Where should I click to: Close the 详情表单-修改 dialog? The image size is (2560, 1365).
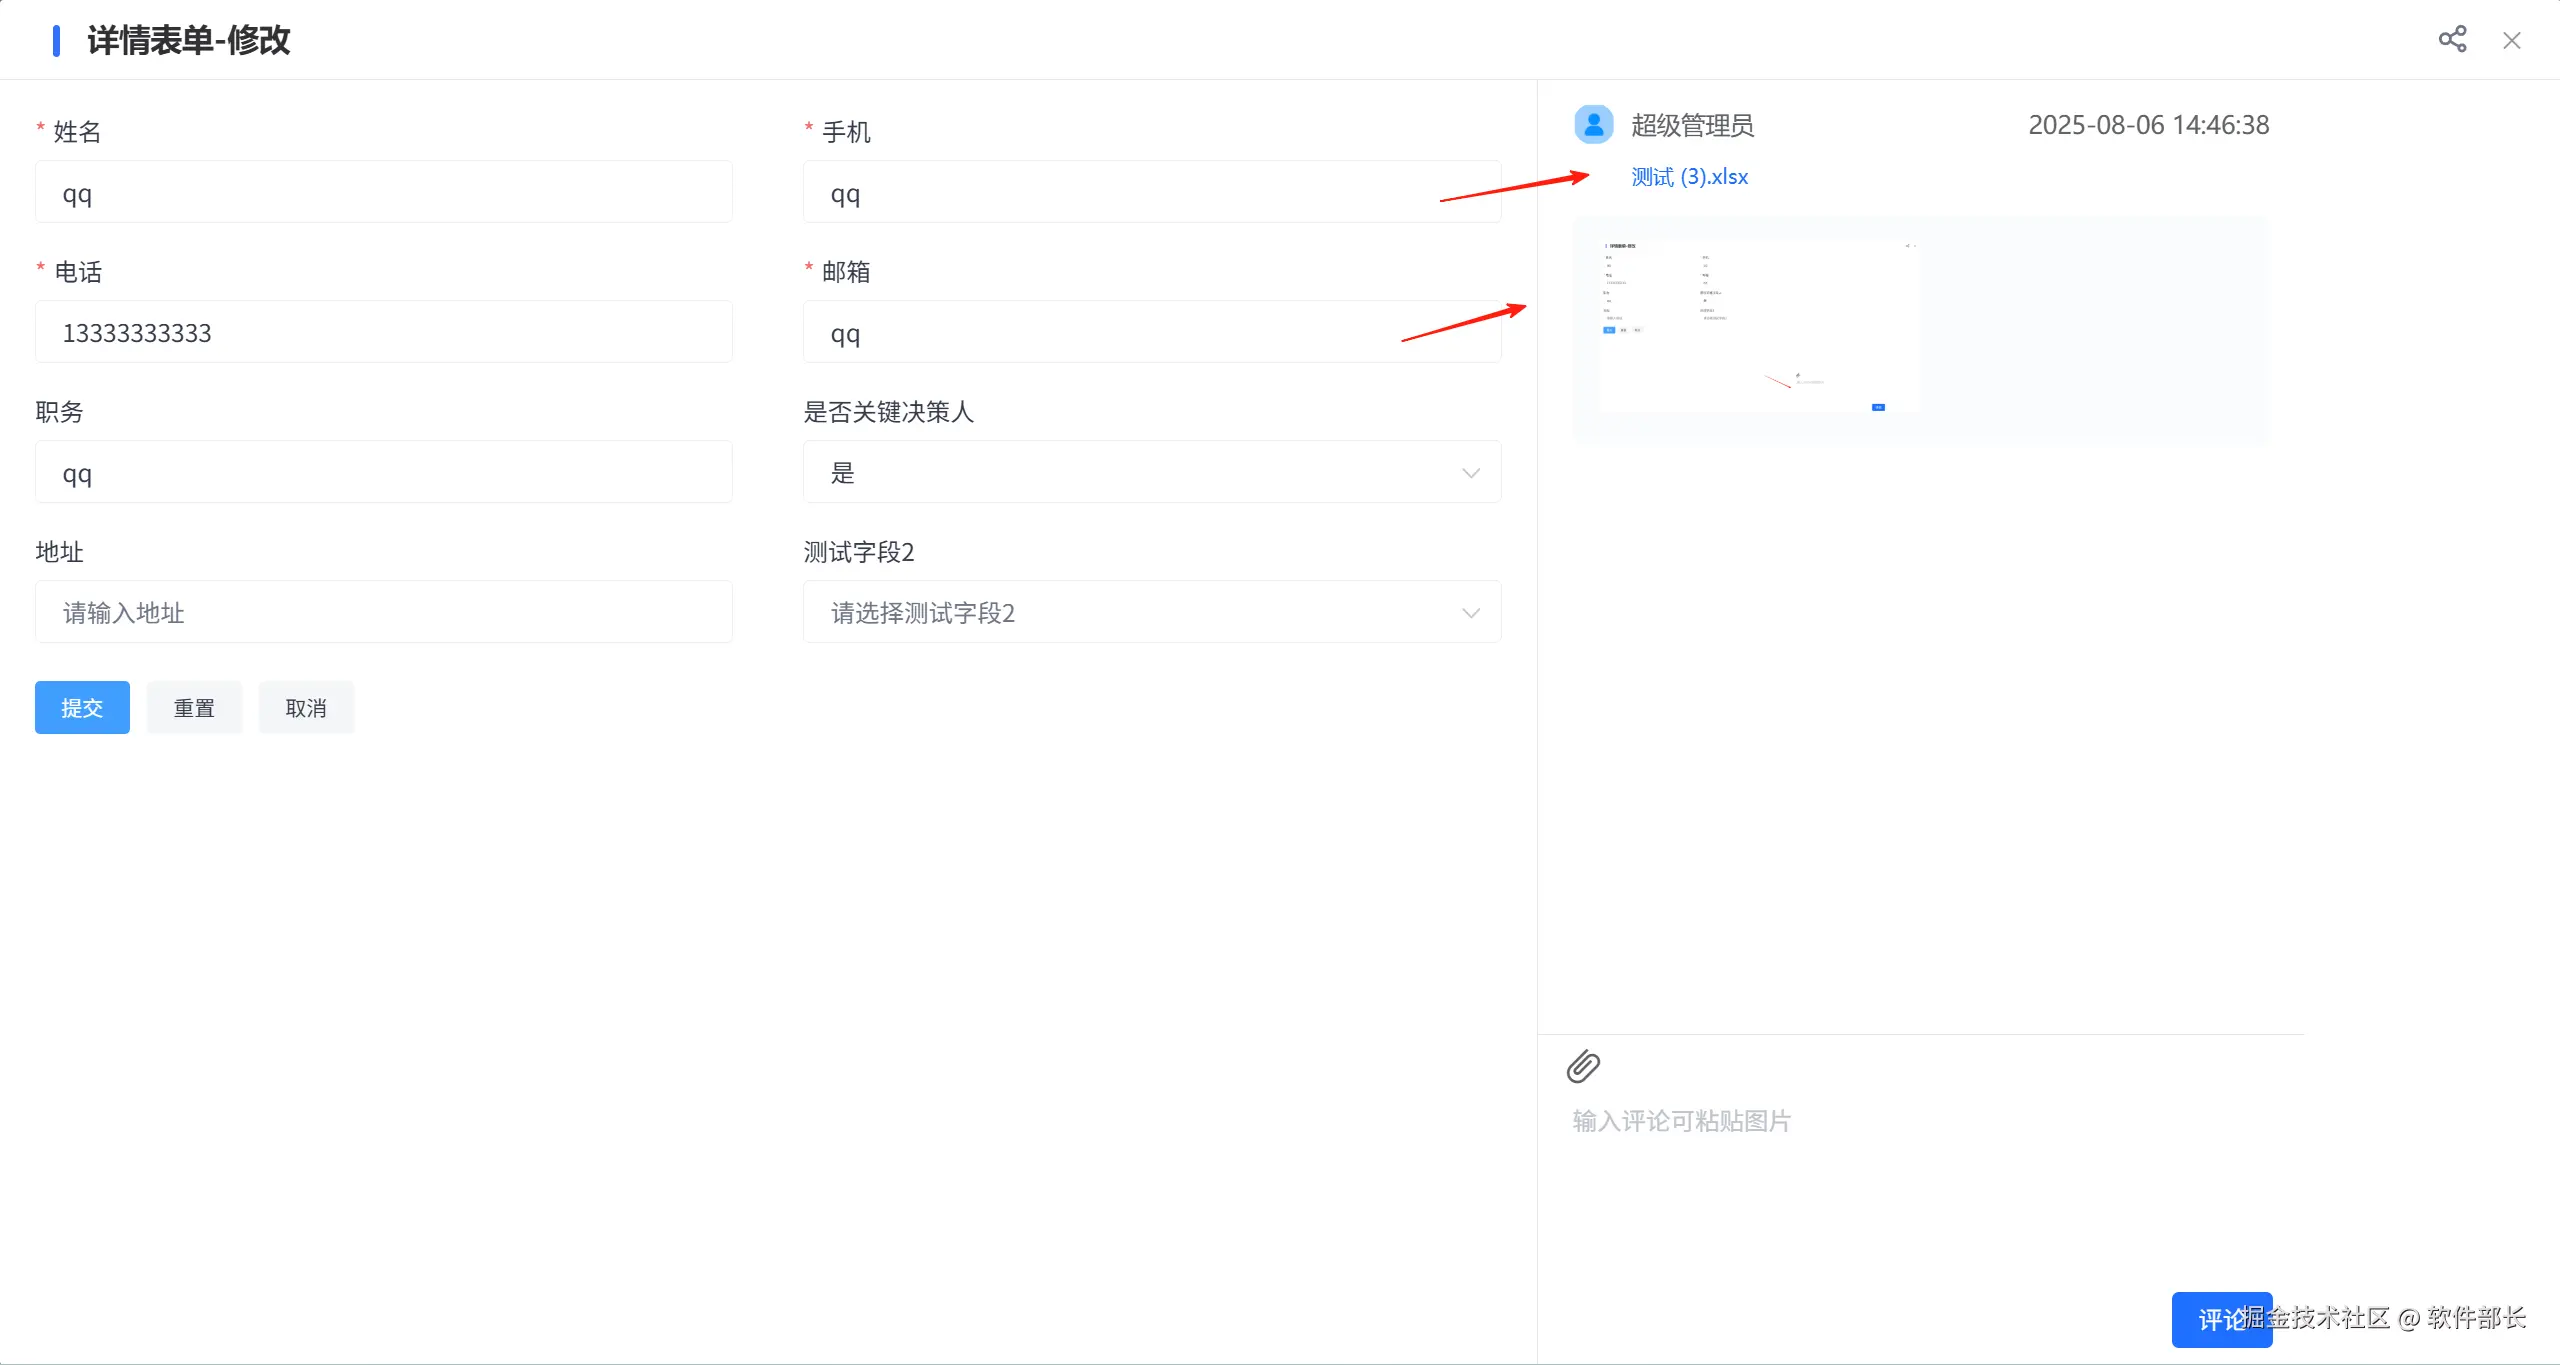(2511, 41)
